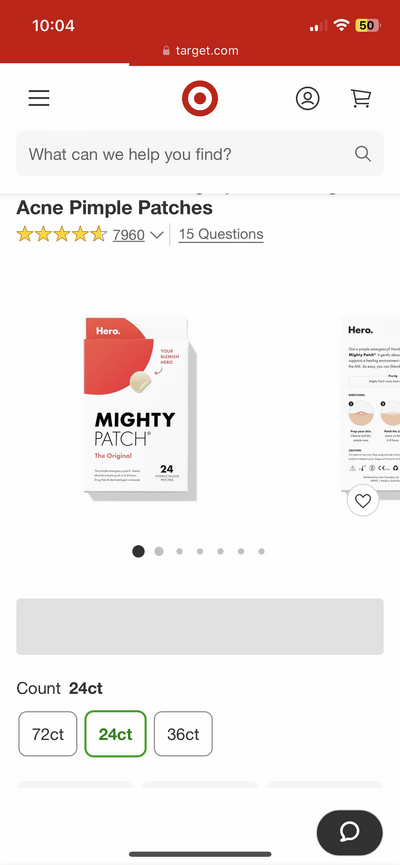
Task: Choose the 36ct count option
Action: pyautogui.click(x=183, y=734)
